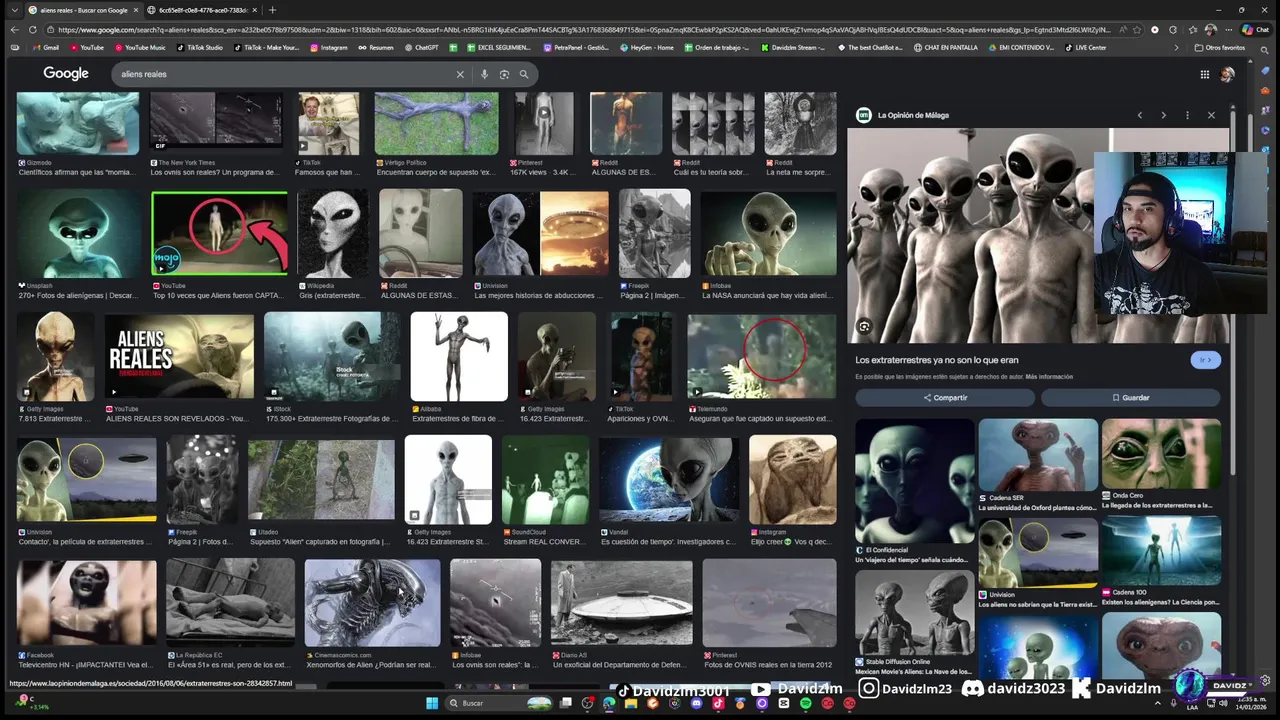Click the magnifier search icon in Google bar

pyautogui.click(x=523, y=74)
